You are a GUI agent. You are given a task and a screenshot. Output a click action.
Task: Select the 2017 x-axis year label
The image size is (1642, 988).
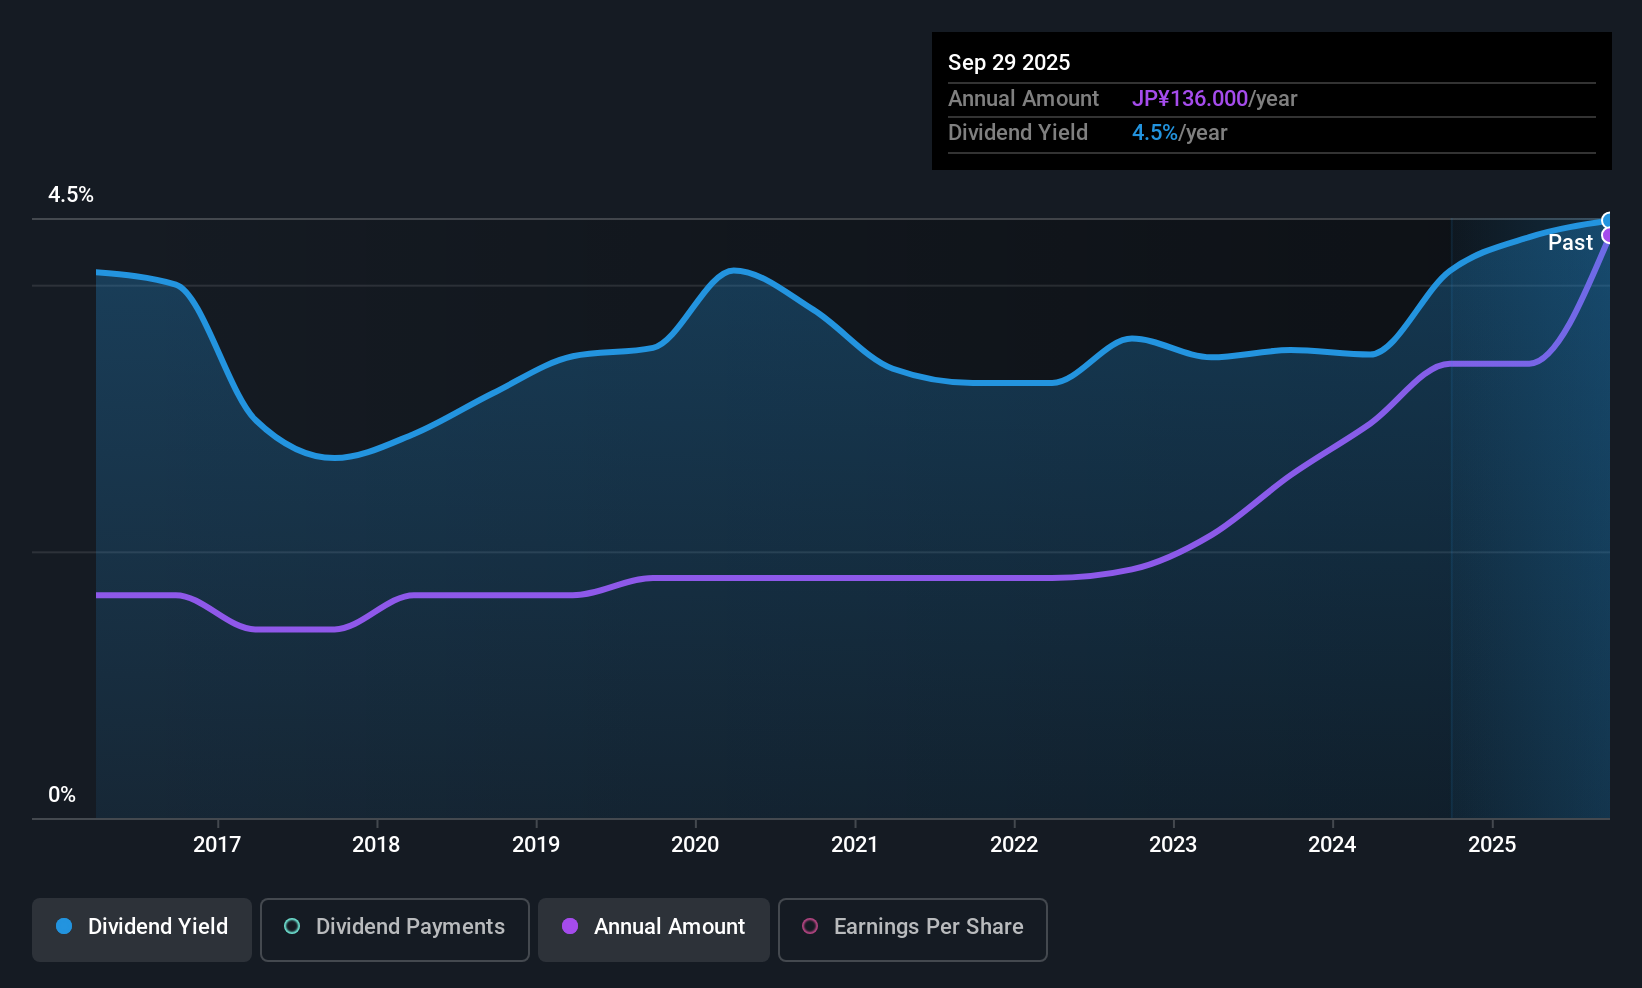(217, 845)
